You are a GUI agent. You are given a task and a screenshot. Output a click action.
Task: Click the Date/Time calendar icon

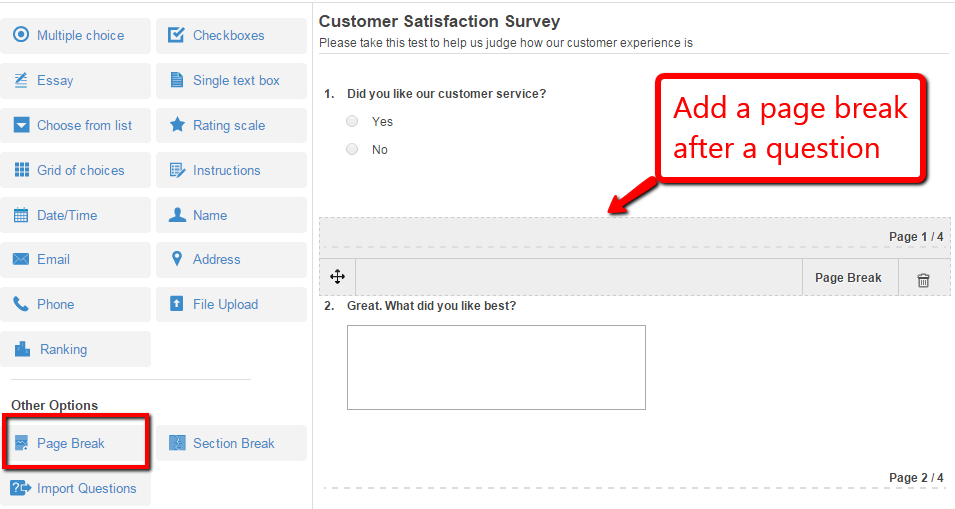21,215
